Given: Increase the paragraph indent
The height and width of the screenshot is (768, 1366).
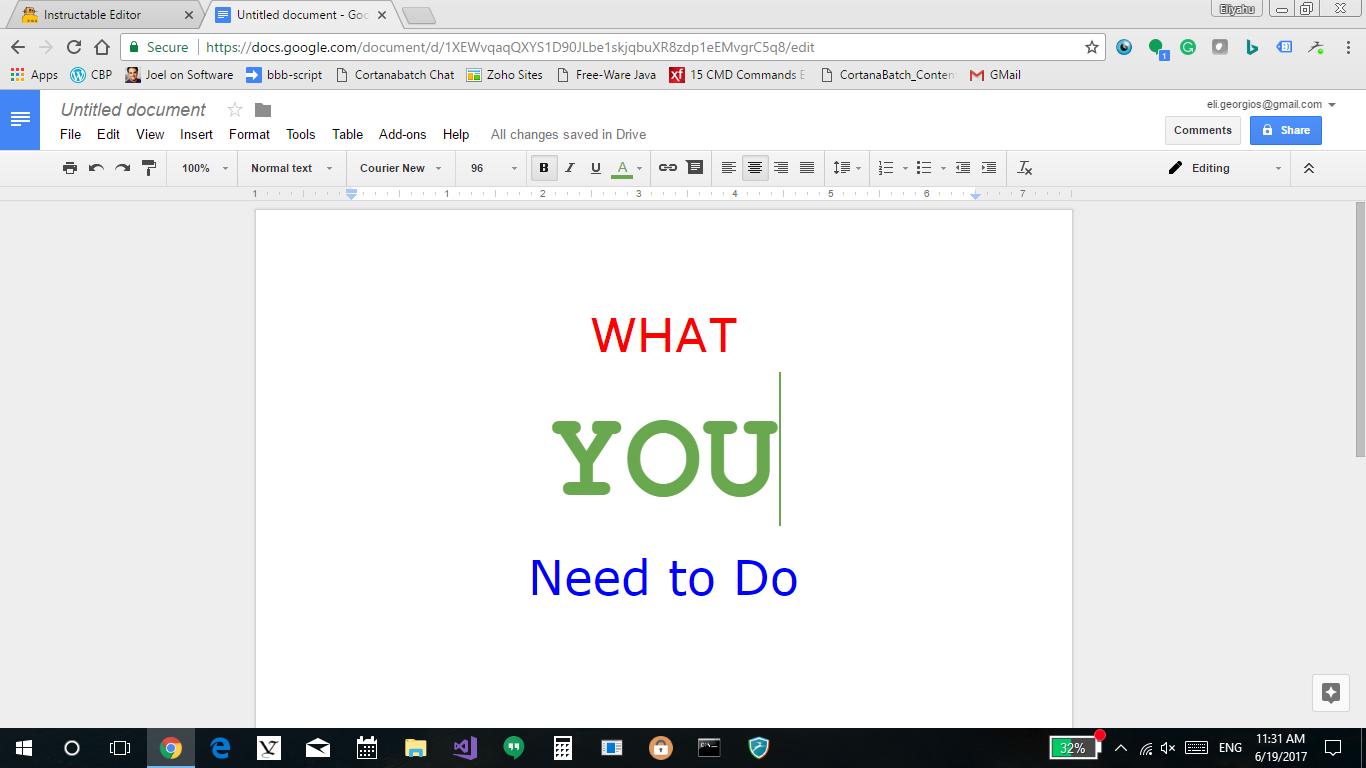Looking at the screenshot, I should coord(989,168).
